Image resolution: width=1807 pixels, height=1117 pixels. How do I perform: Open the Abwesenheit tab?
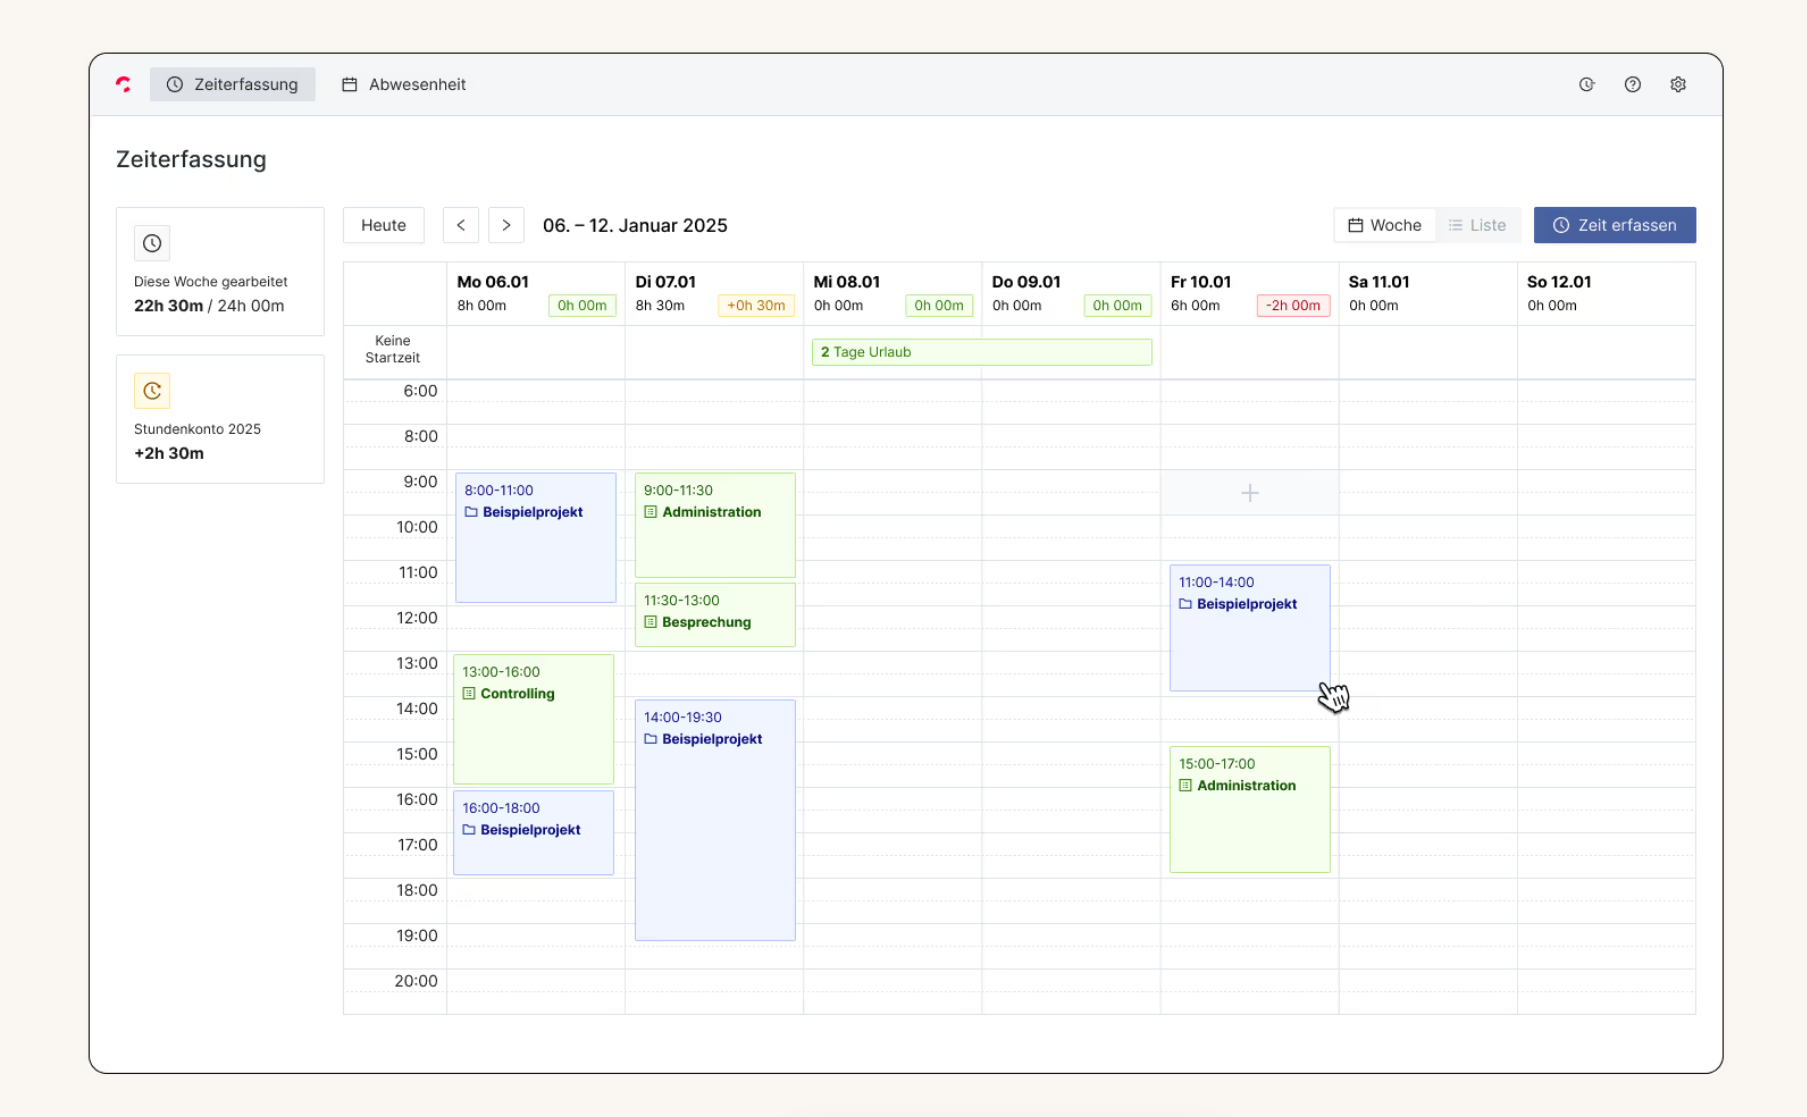(x=404, y=85)
